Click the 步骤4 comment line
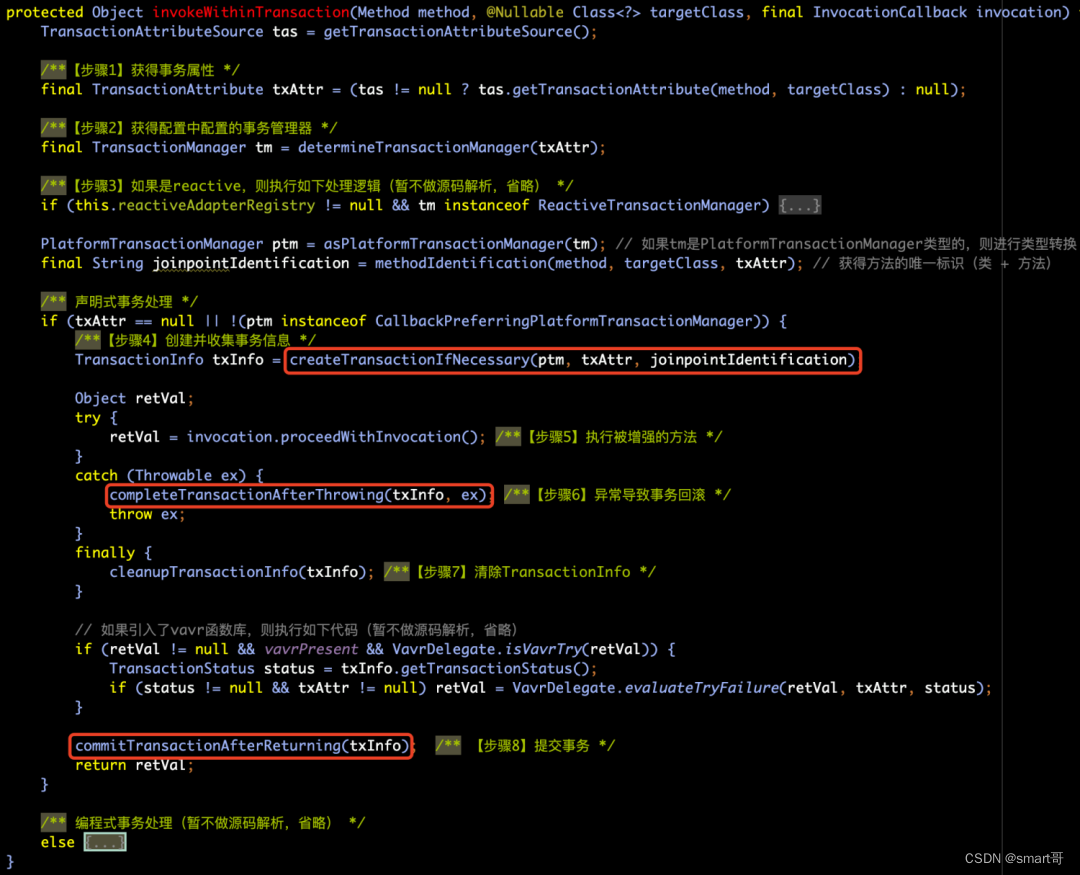This screenshot has height=875, width=1080. [196, 340]
